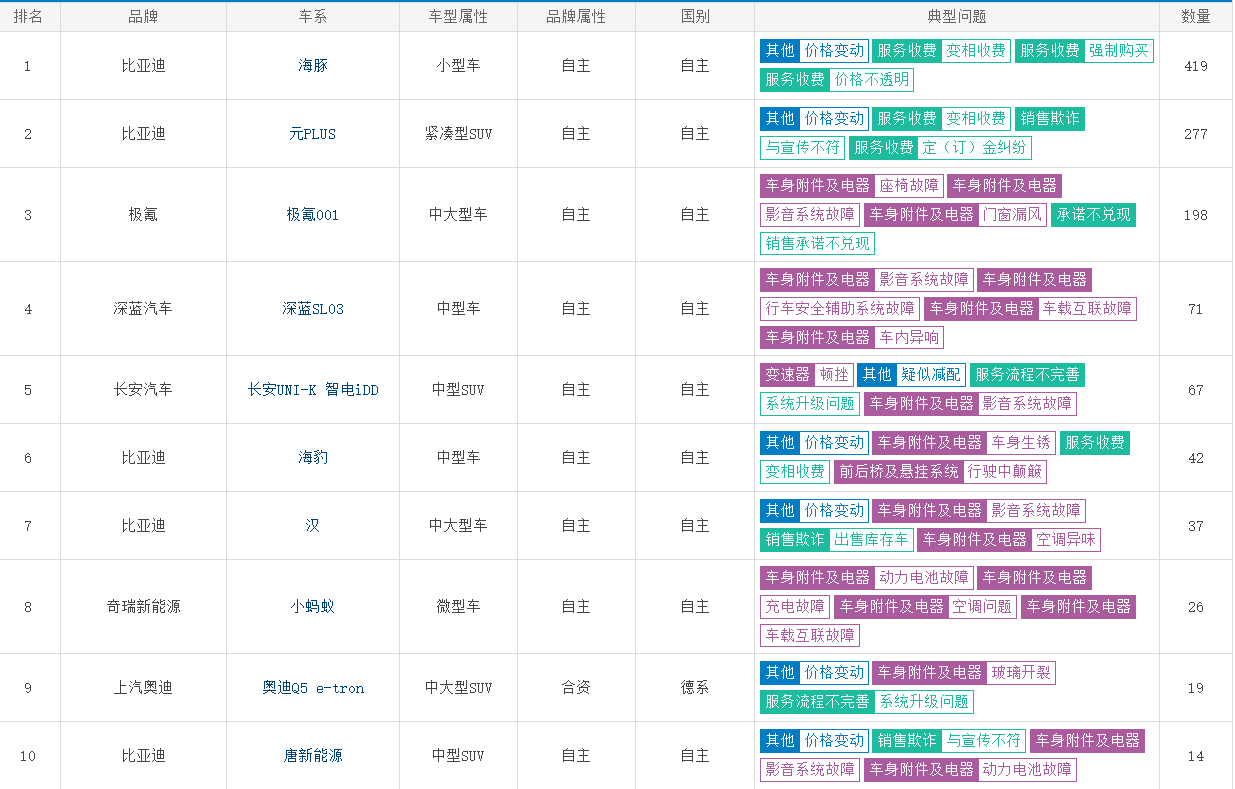Click the 数量 column header
The image size is (1235, 789).
tap(1196, 16)
